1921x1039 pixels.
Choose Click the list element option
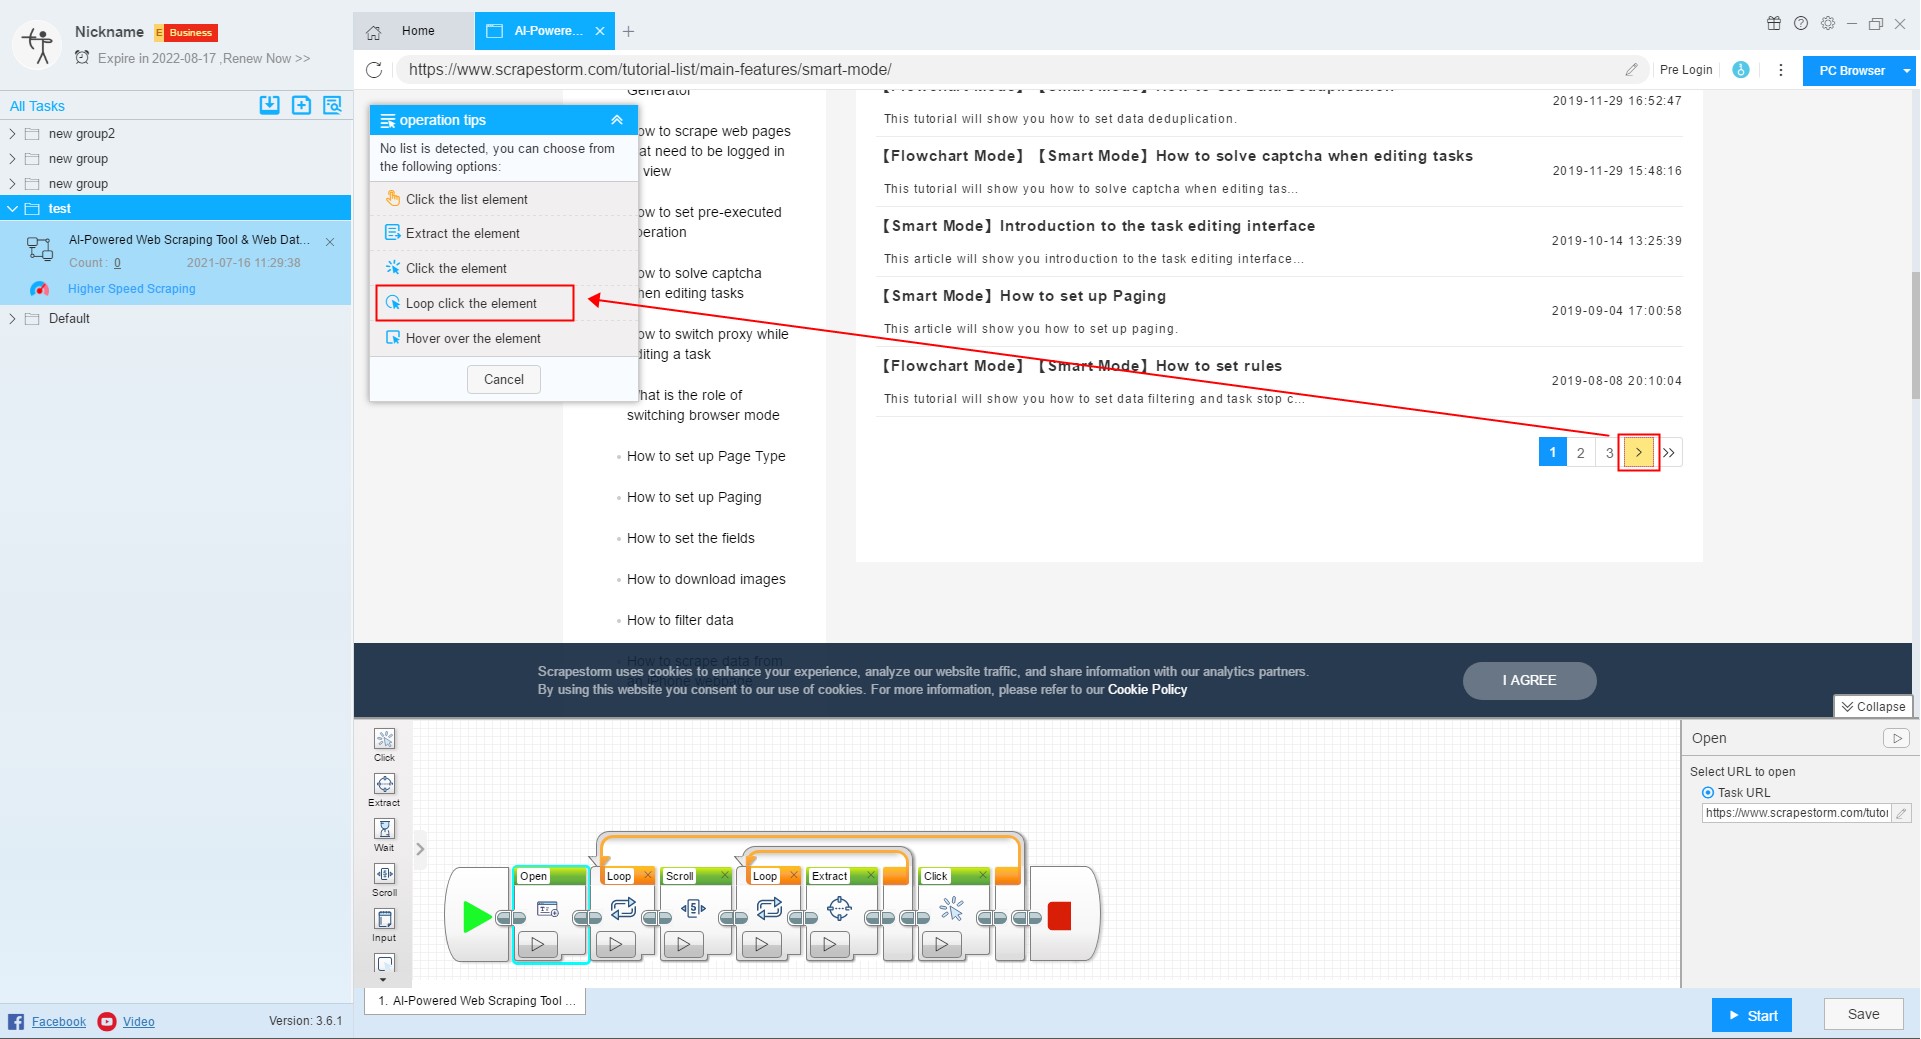point(504,199)
